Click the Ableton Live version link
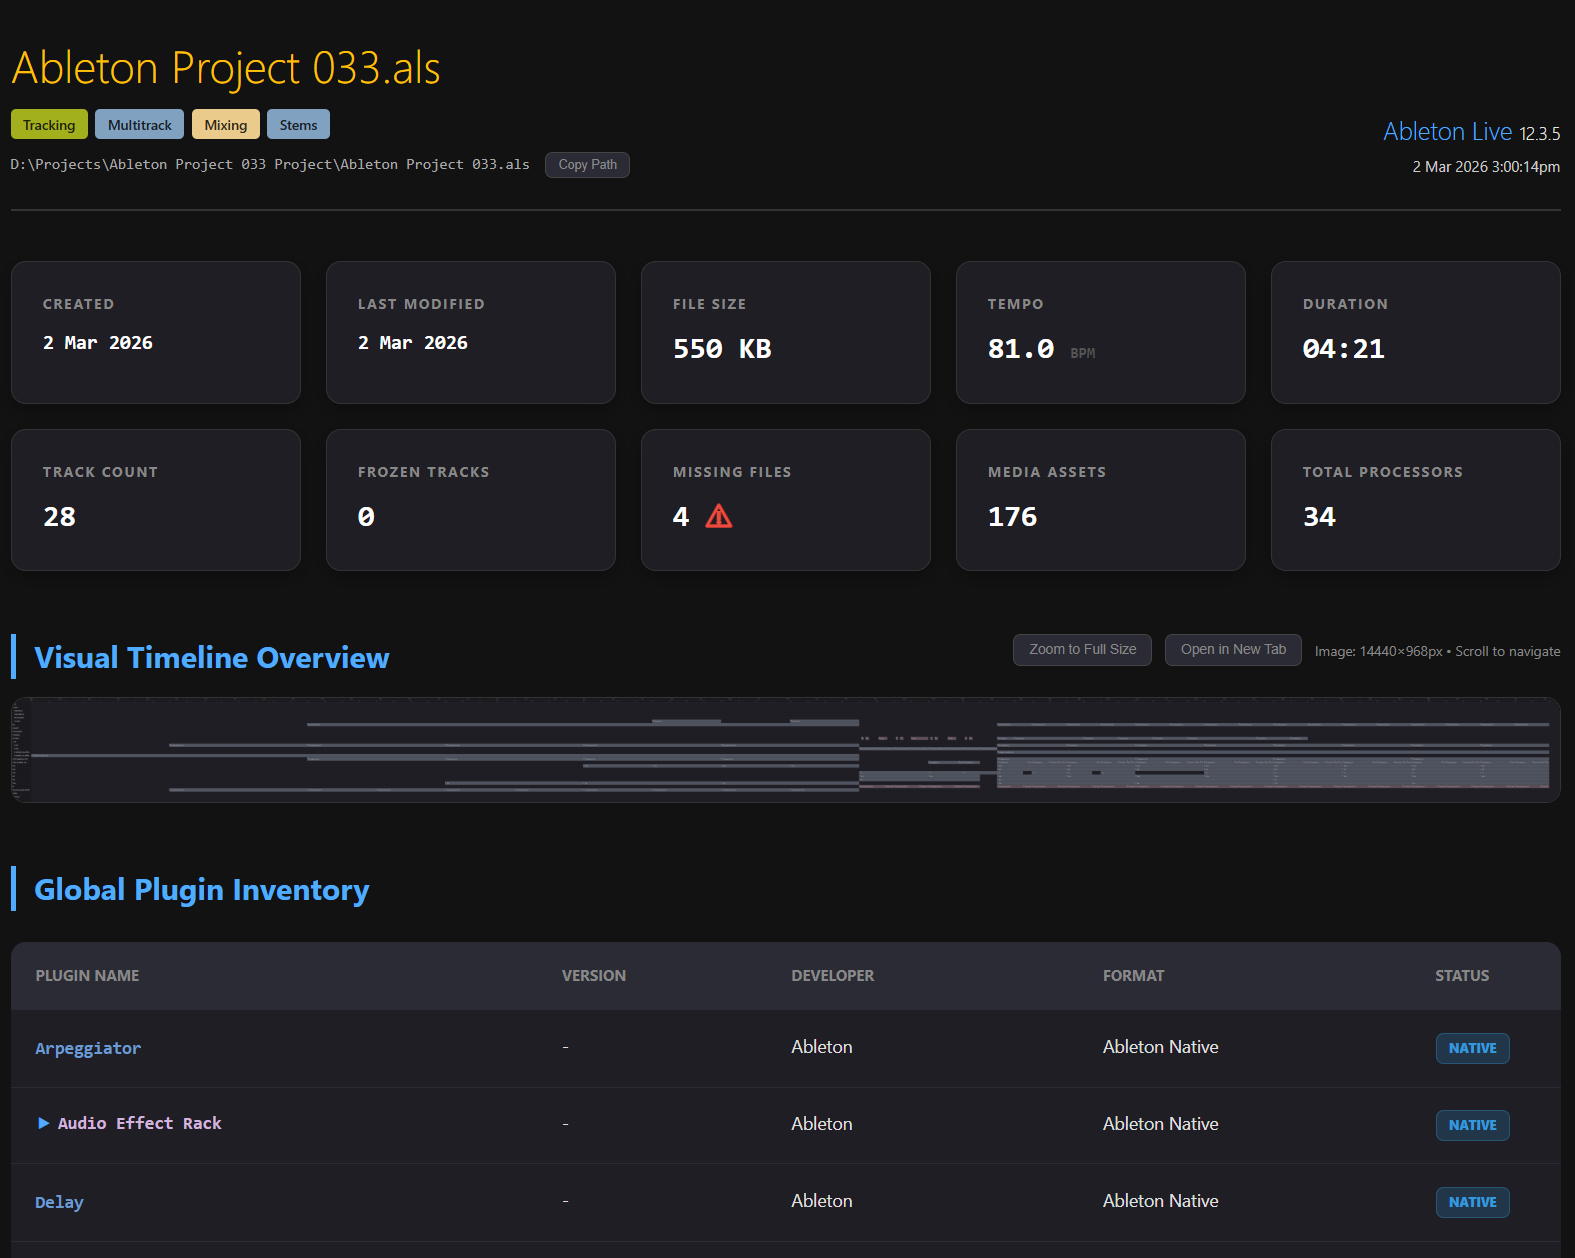The height and width of the screenshot is (1258, 1575). (x=1446, y=132)
